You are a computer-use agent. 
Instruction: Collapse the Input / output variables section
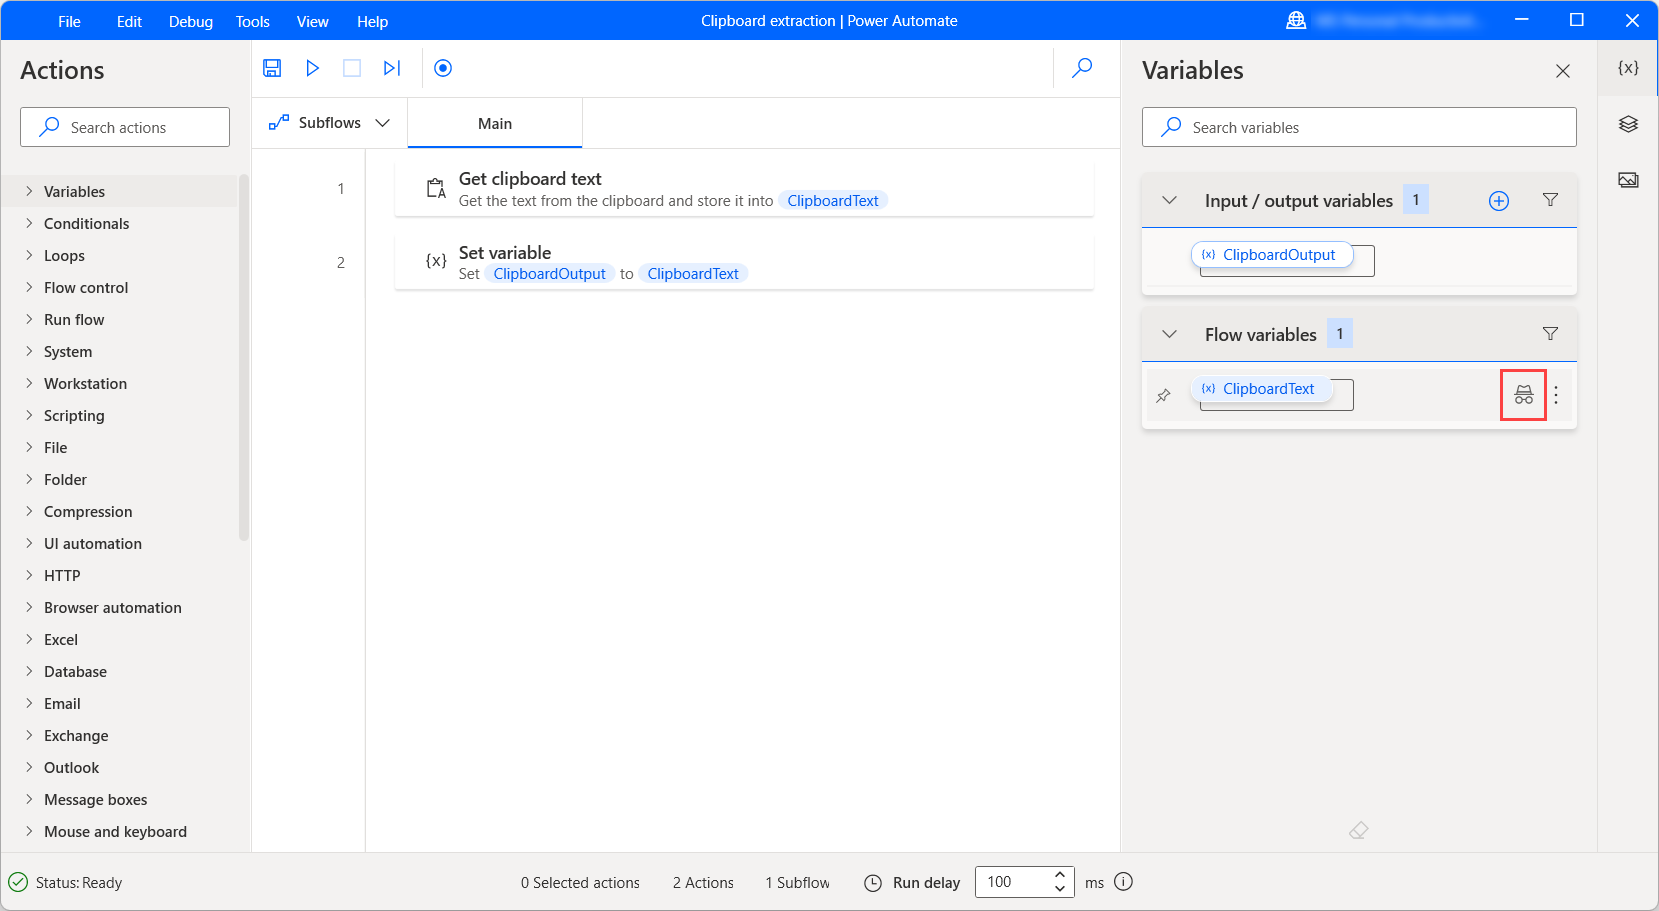point(1169,201)
